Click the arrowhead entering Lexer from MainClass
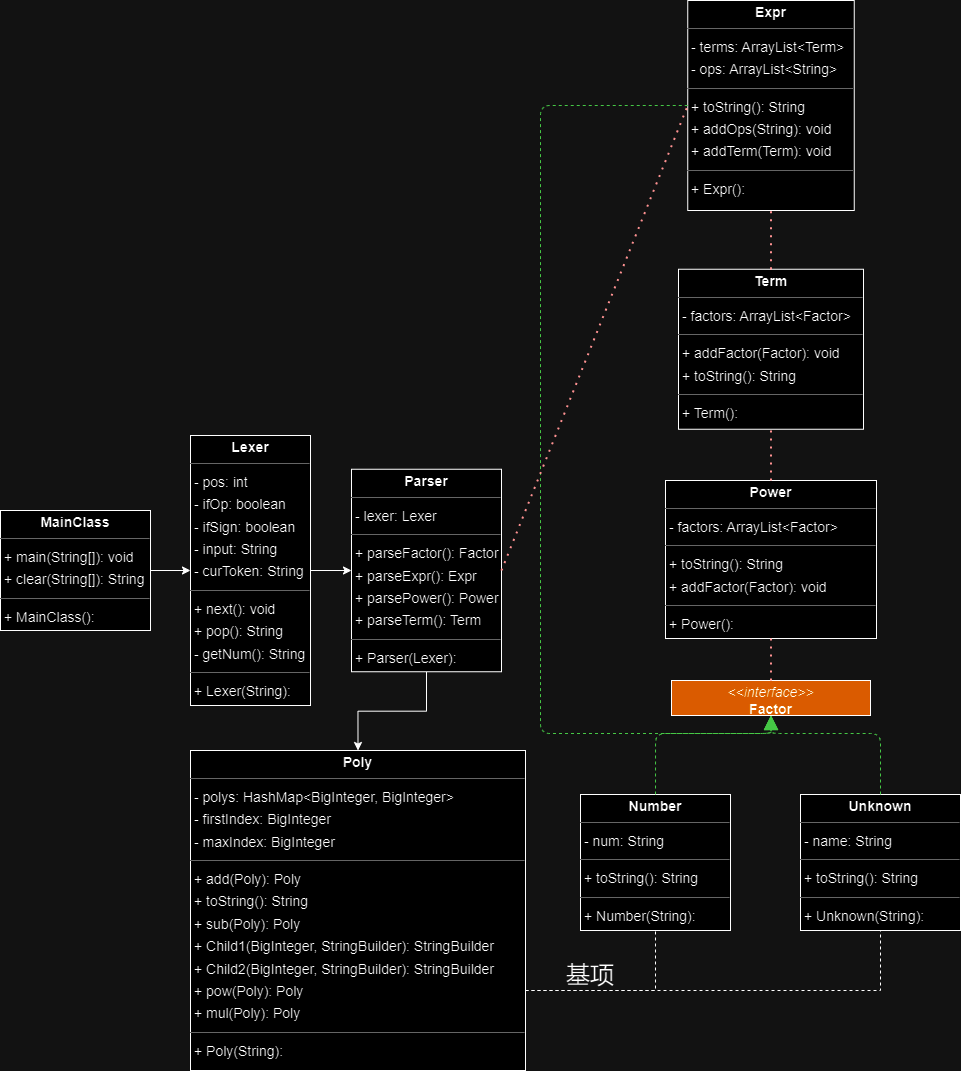Viewport: 961px width, 1071px height. [186, 570]
